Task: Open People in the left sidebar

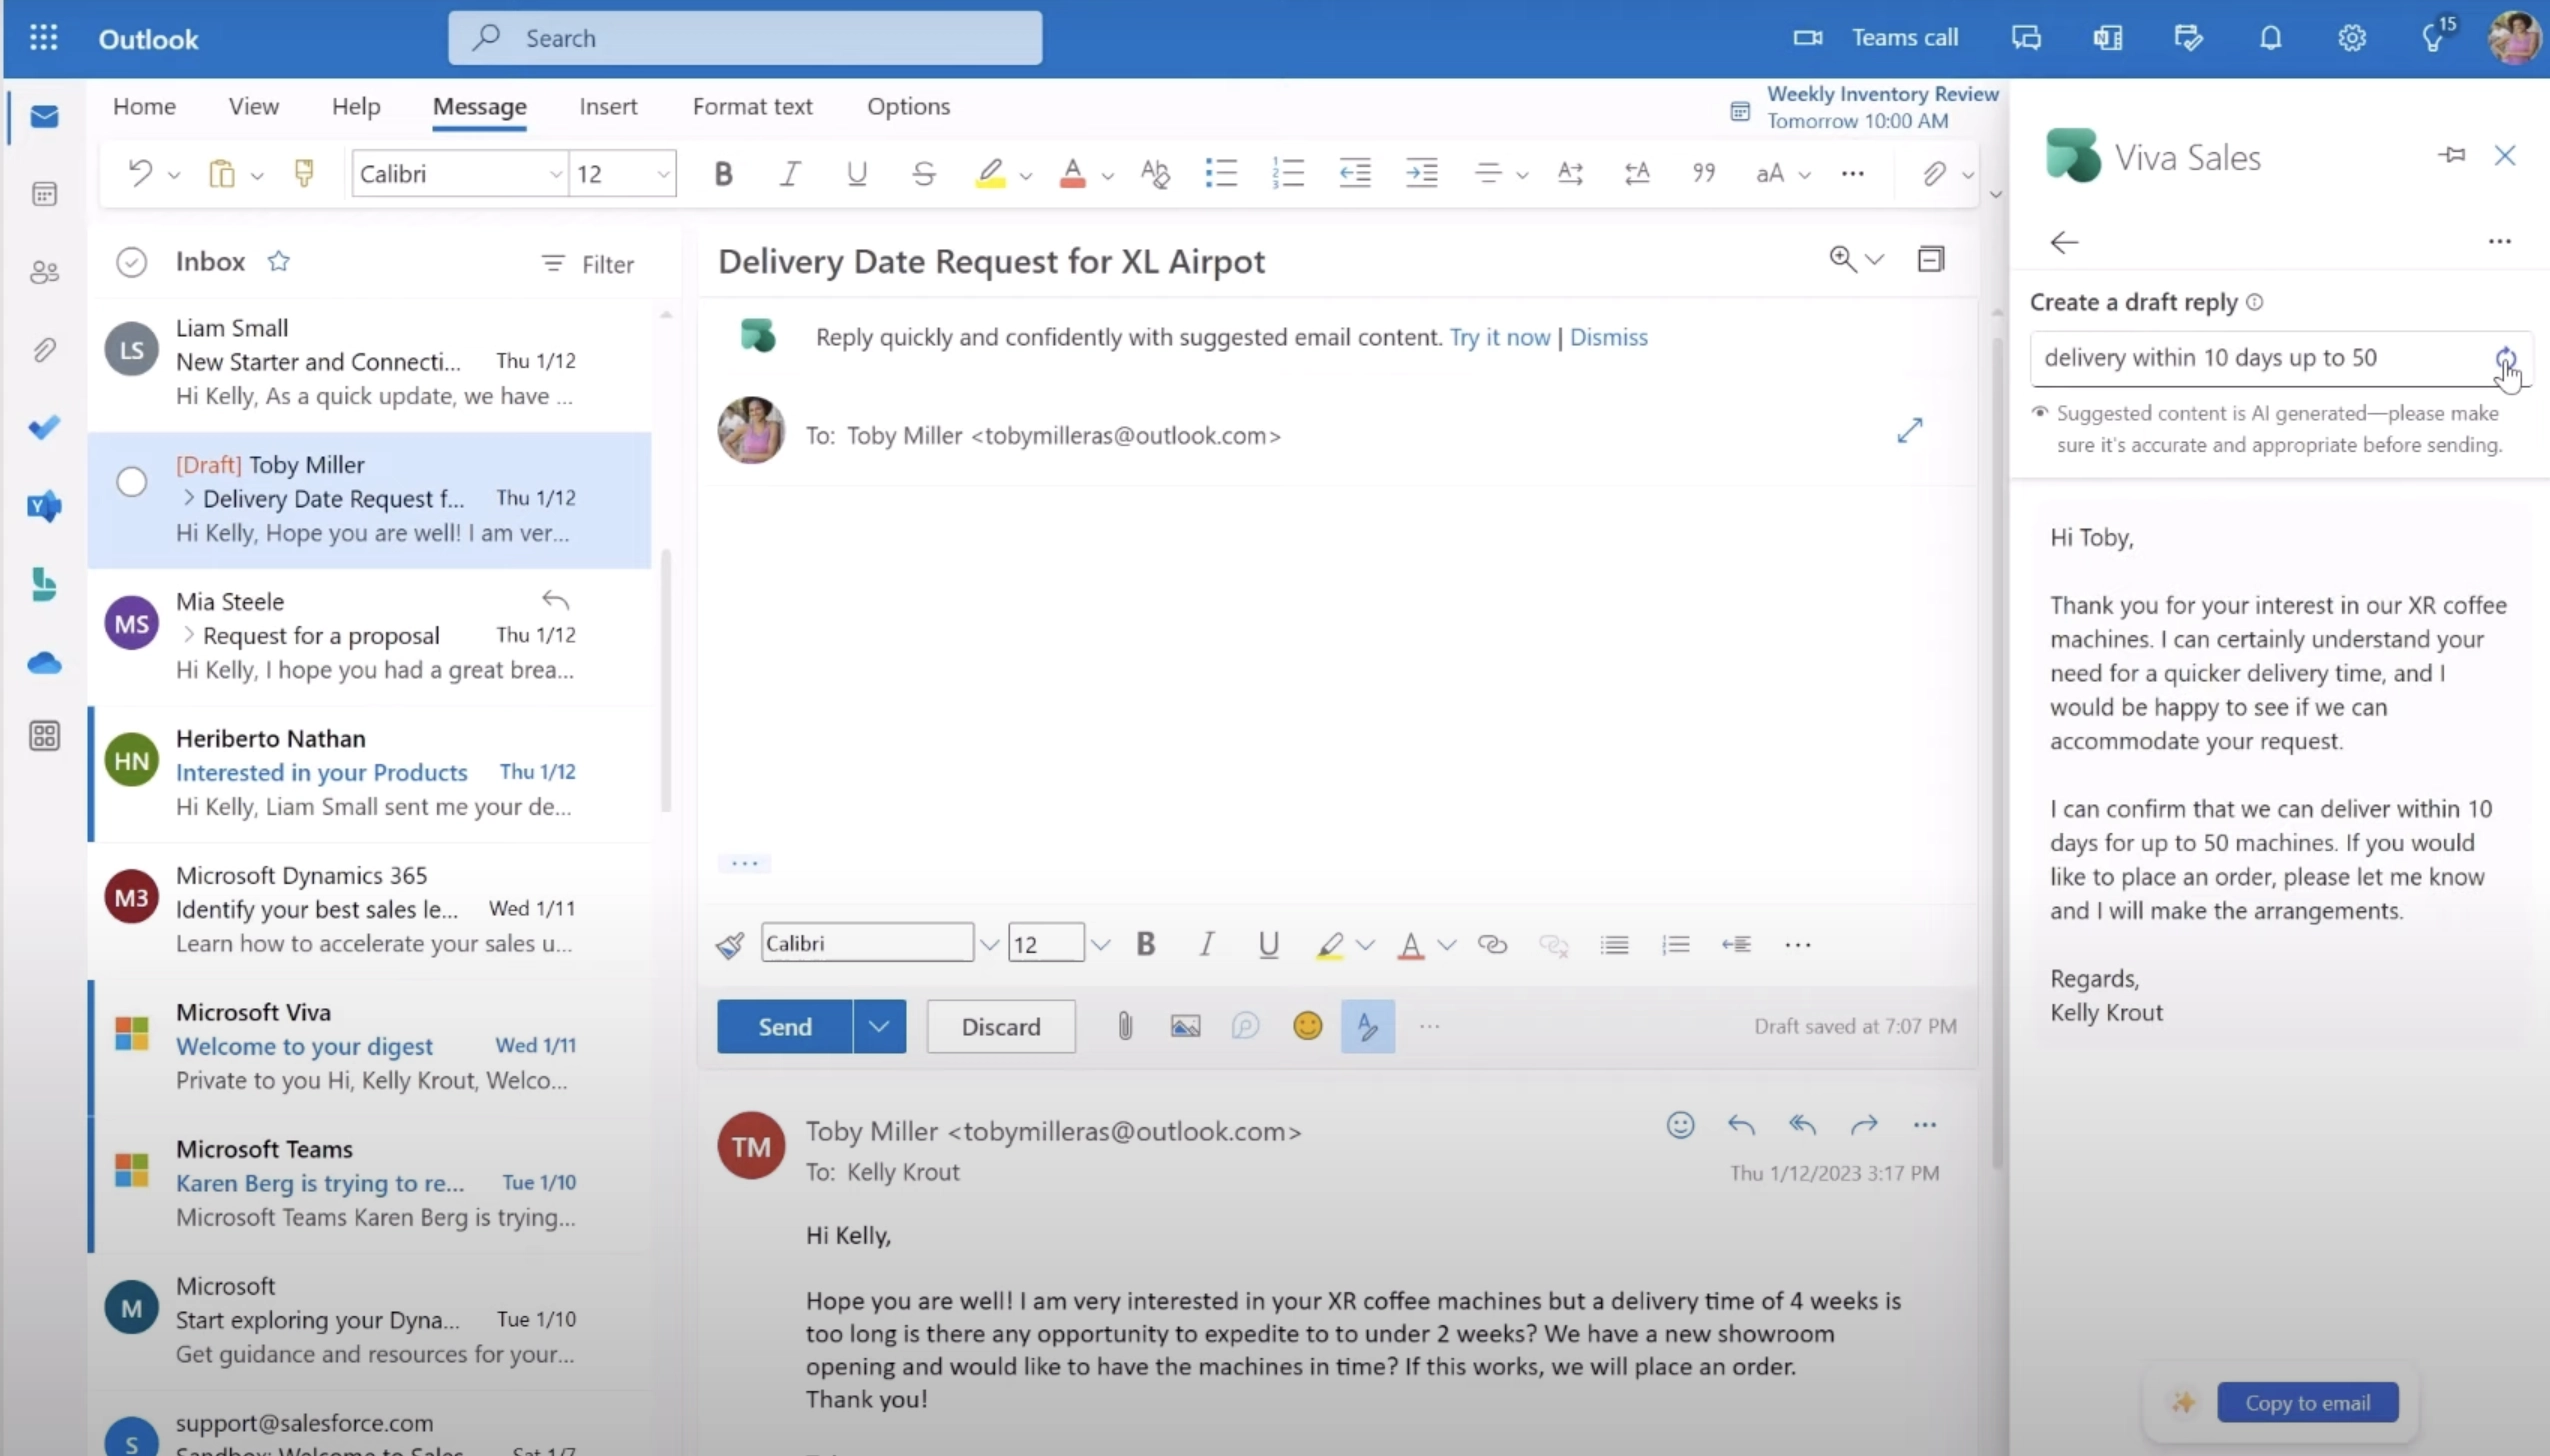Action: (x=44, y=272)
